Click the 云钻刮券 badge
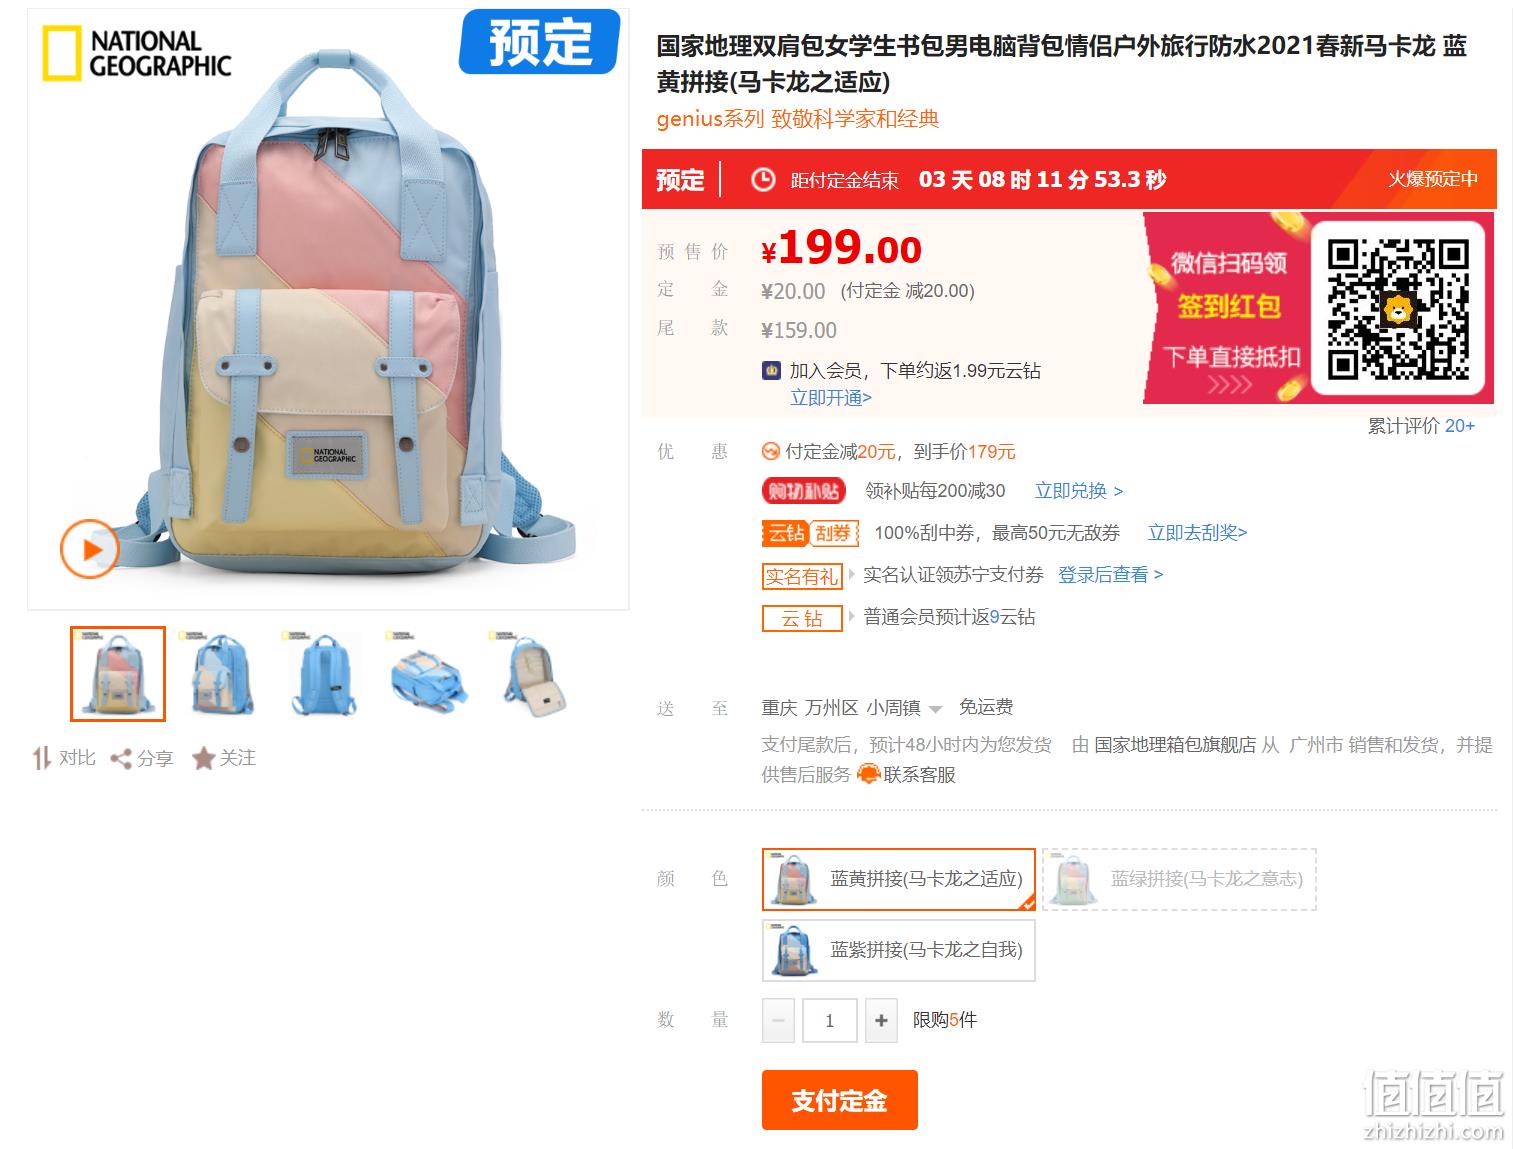The height and width of the screenshot is (1149, 1513). tap(811, 533)
